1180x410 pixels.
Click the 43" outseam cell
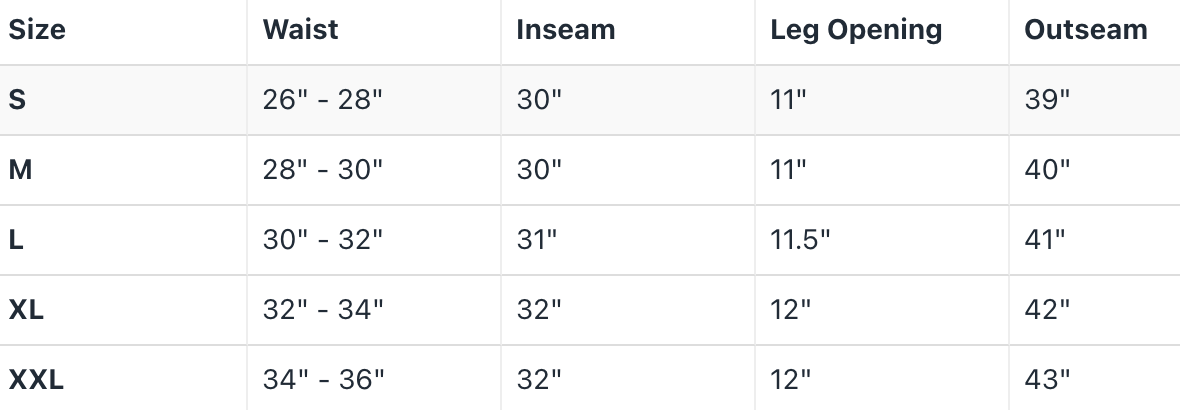tap(1047, 380)
